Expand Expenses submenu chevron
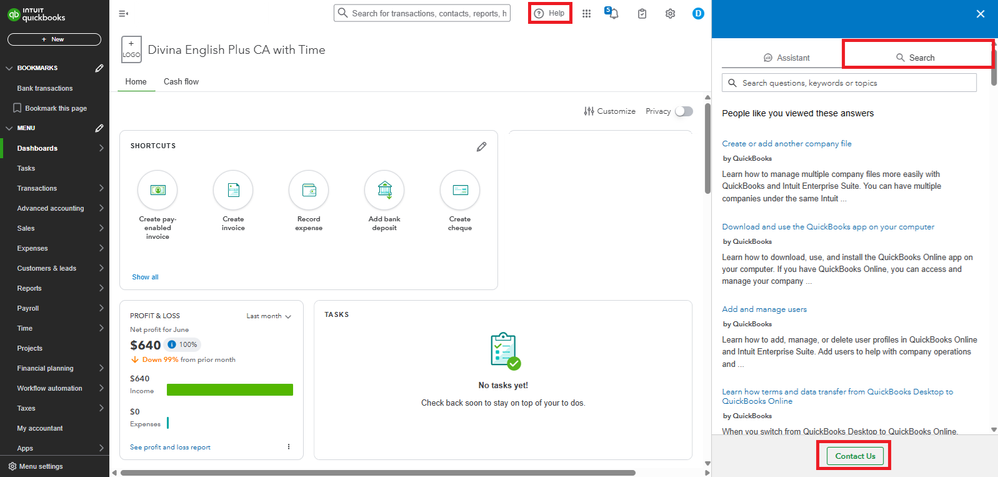The image size is (998, 477). (102, 248)
